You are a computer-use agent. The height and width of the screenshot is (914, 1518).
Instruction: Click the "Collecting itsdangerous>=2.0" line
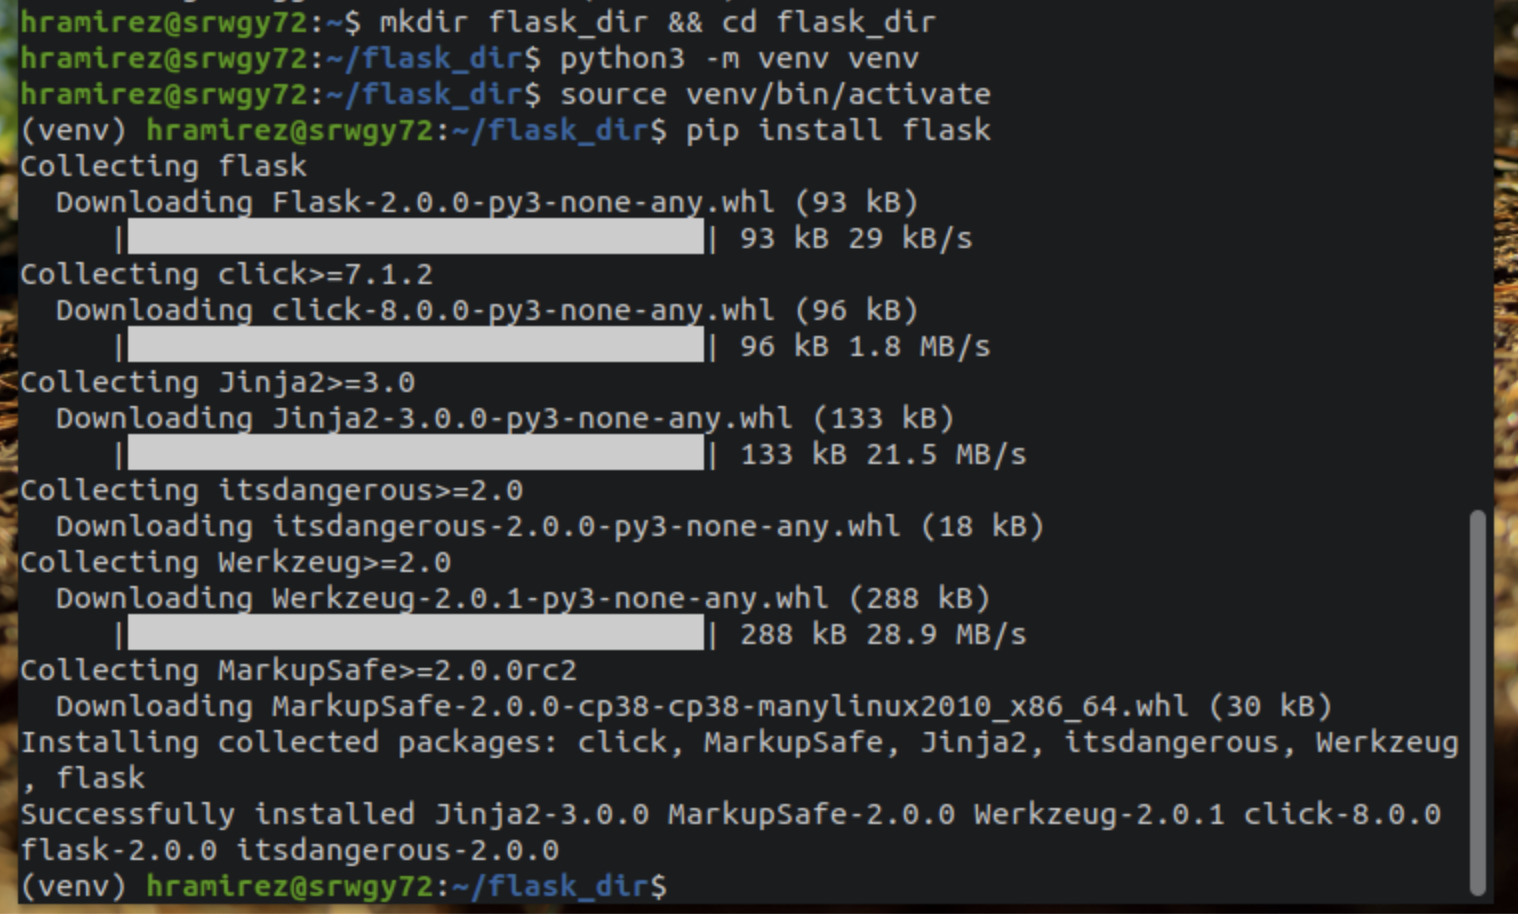271,490
